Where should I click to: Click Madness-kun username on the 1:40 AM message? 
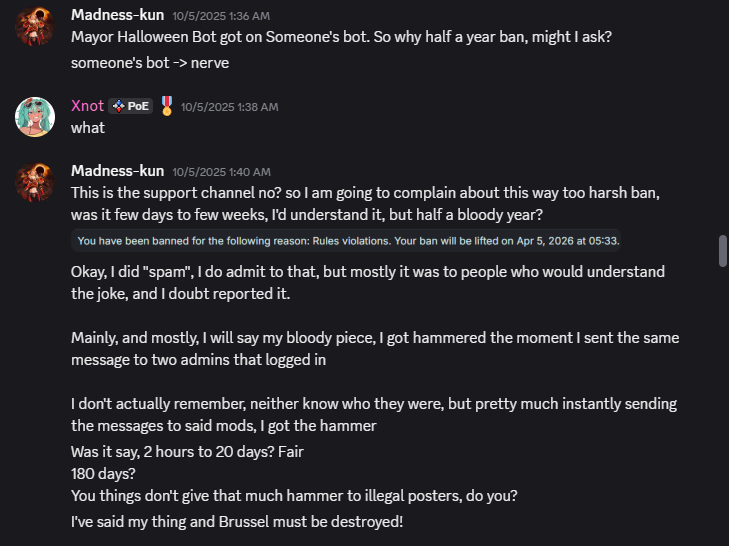pyautogui.click(x=117, y=170)
